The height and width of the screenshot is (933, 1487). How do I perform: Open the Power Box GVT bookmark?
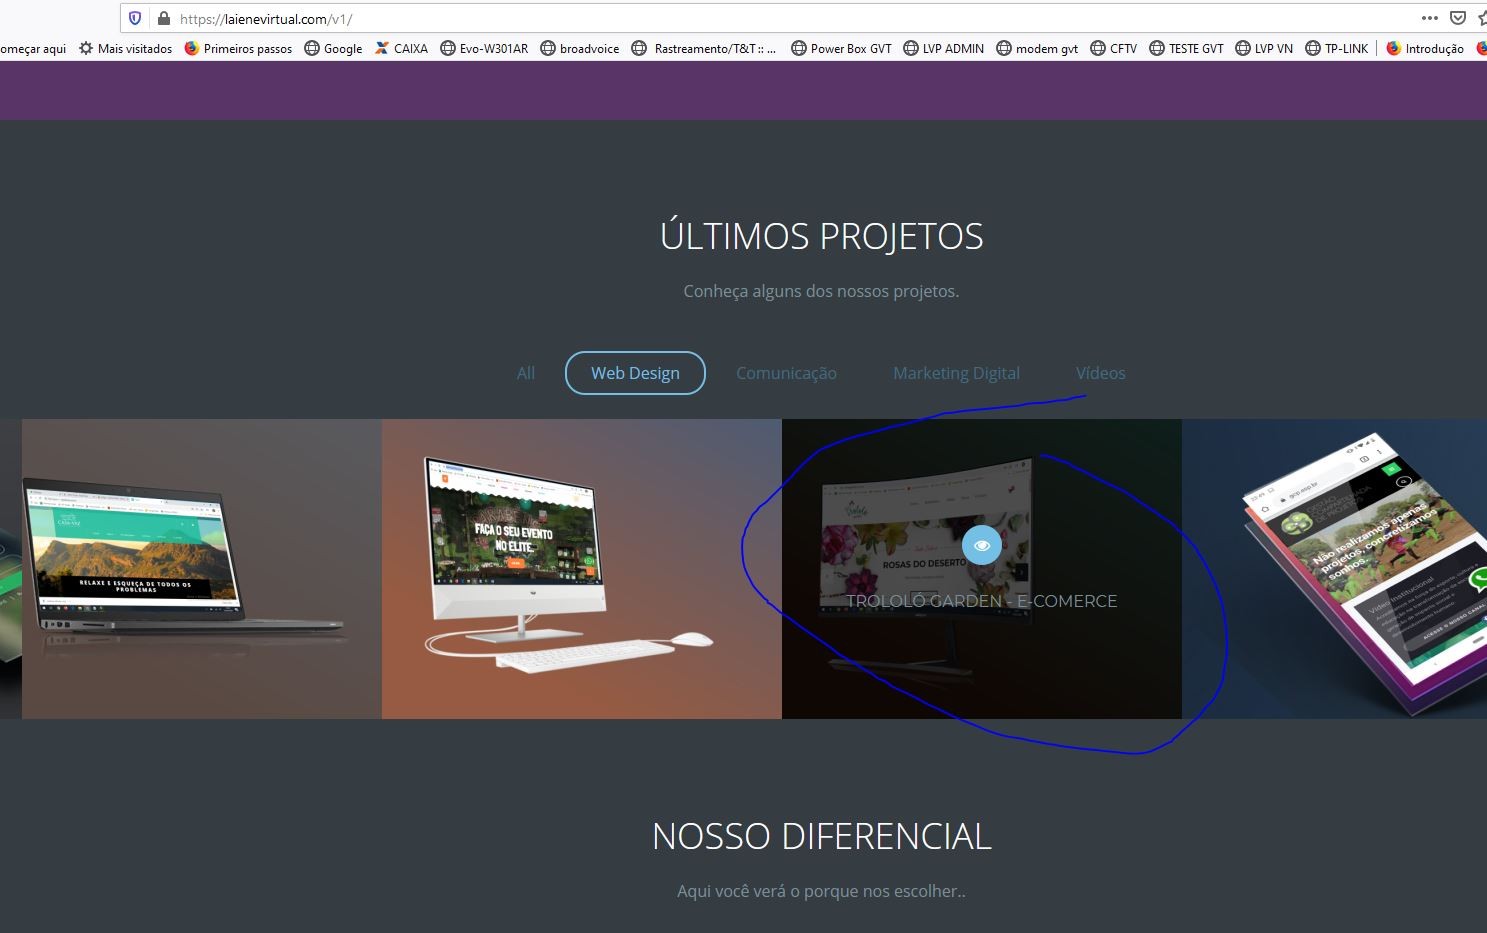tap(841, 48)
